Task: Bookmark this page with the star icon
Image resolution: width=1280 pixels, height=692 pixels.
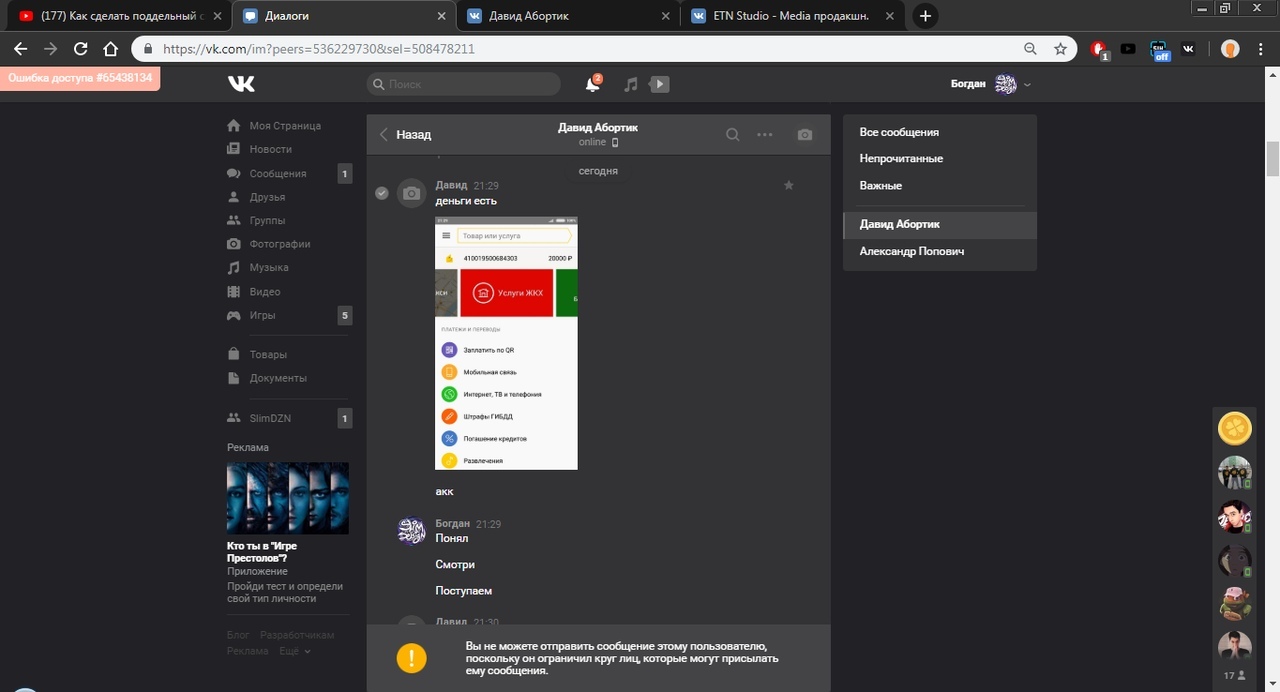Action: coord(1060,49)
